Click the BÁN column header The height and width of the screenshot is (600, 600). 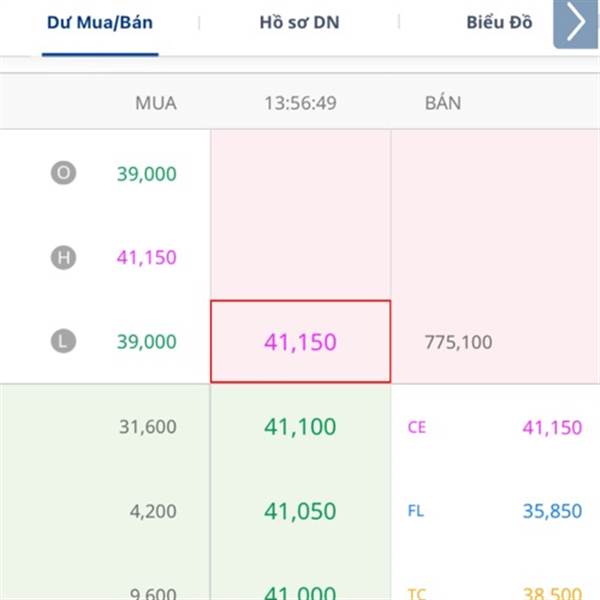click(443, 102)
